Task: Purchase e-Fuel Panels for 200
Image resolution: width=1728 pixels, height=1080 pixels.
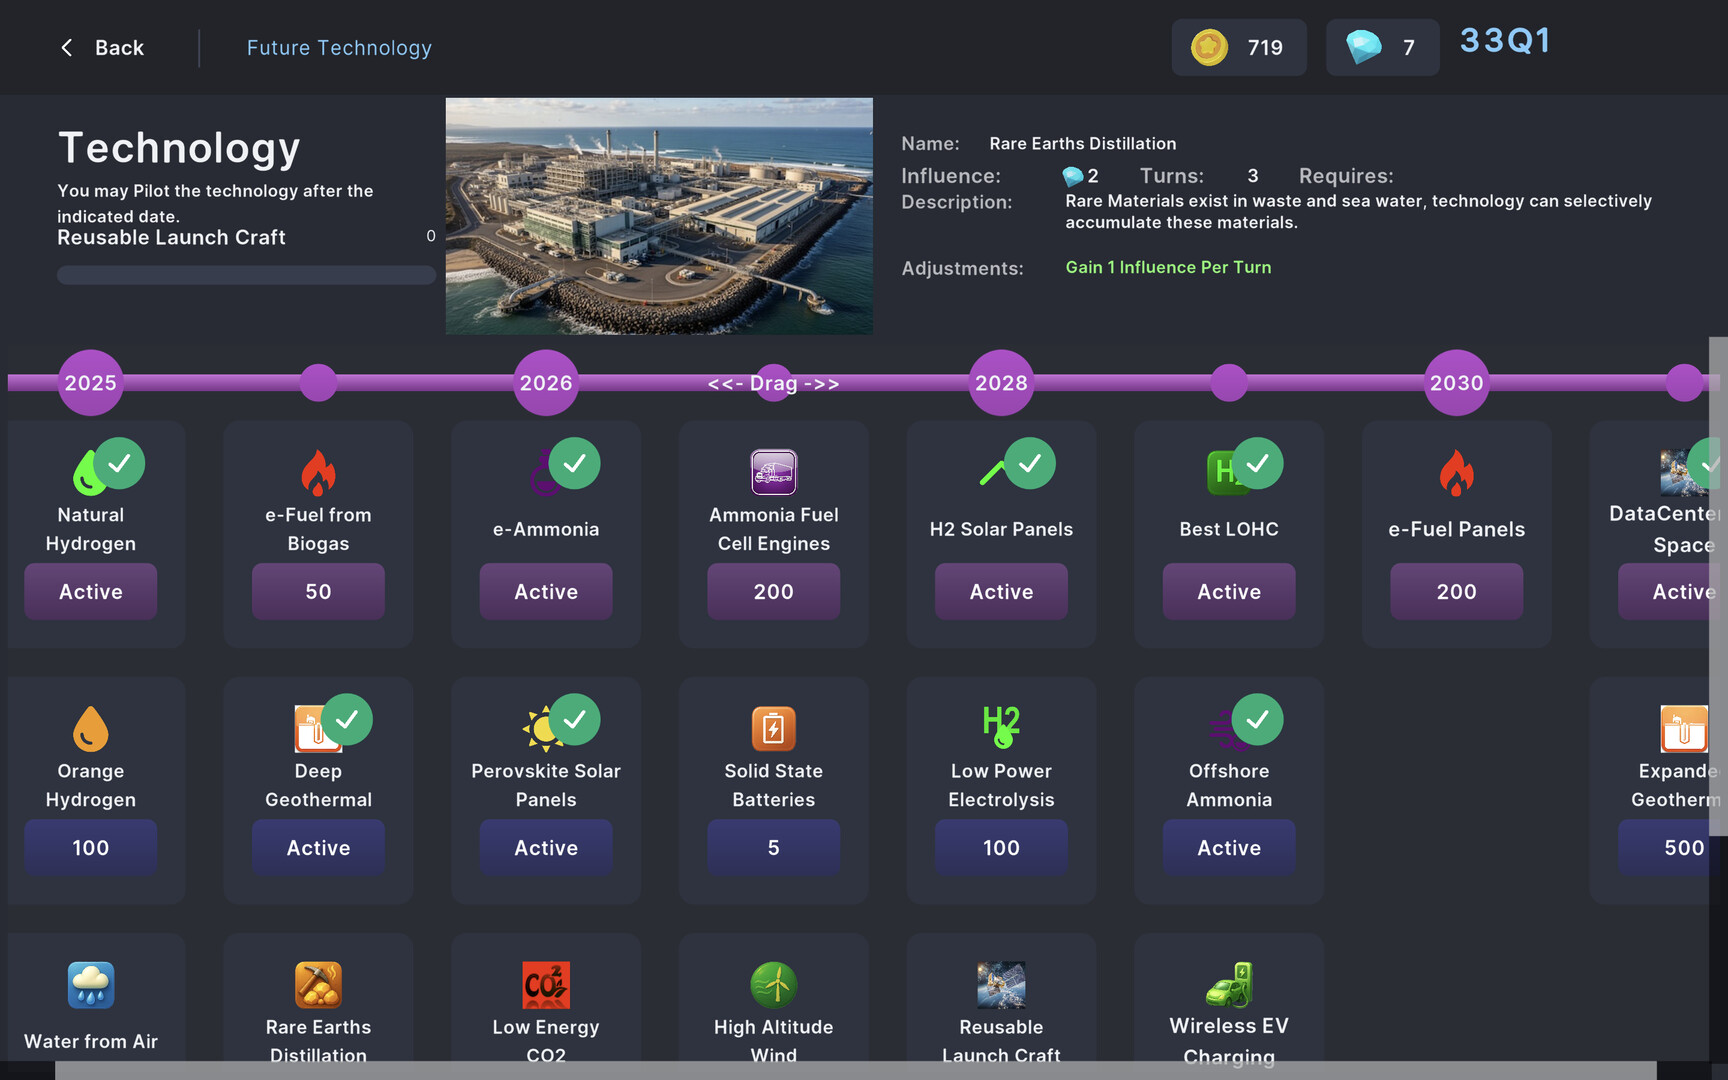Action: pos(1456,592)
